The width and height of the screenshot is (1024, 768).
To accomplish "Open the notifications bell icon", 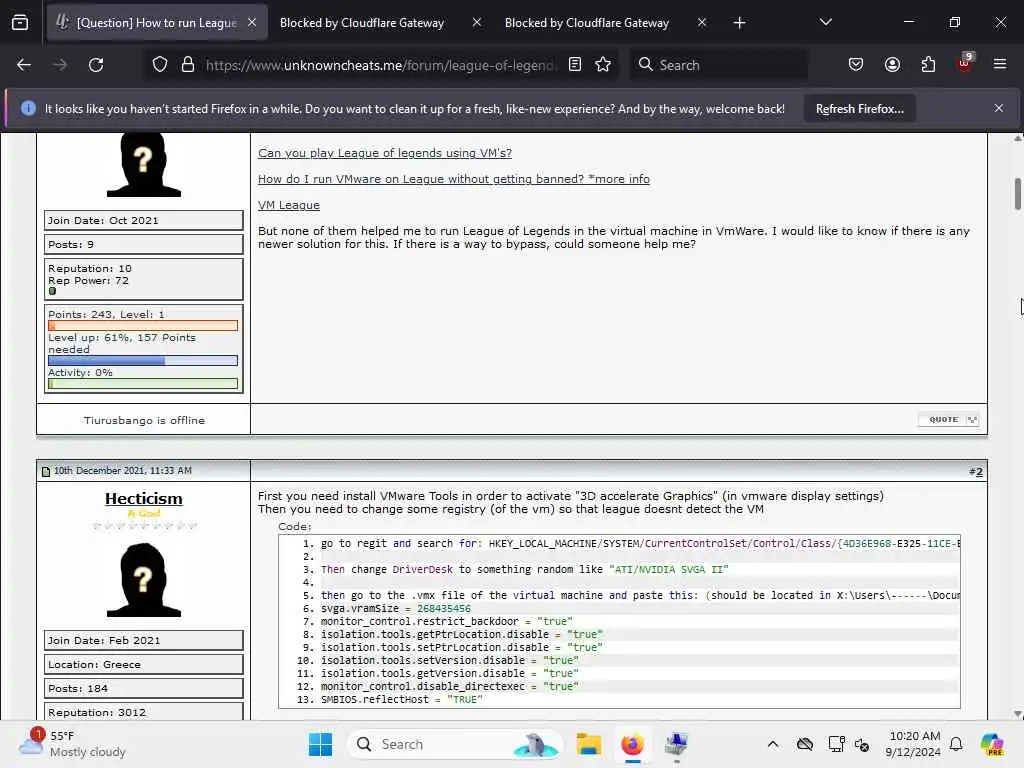I will (x=956, y=744).
